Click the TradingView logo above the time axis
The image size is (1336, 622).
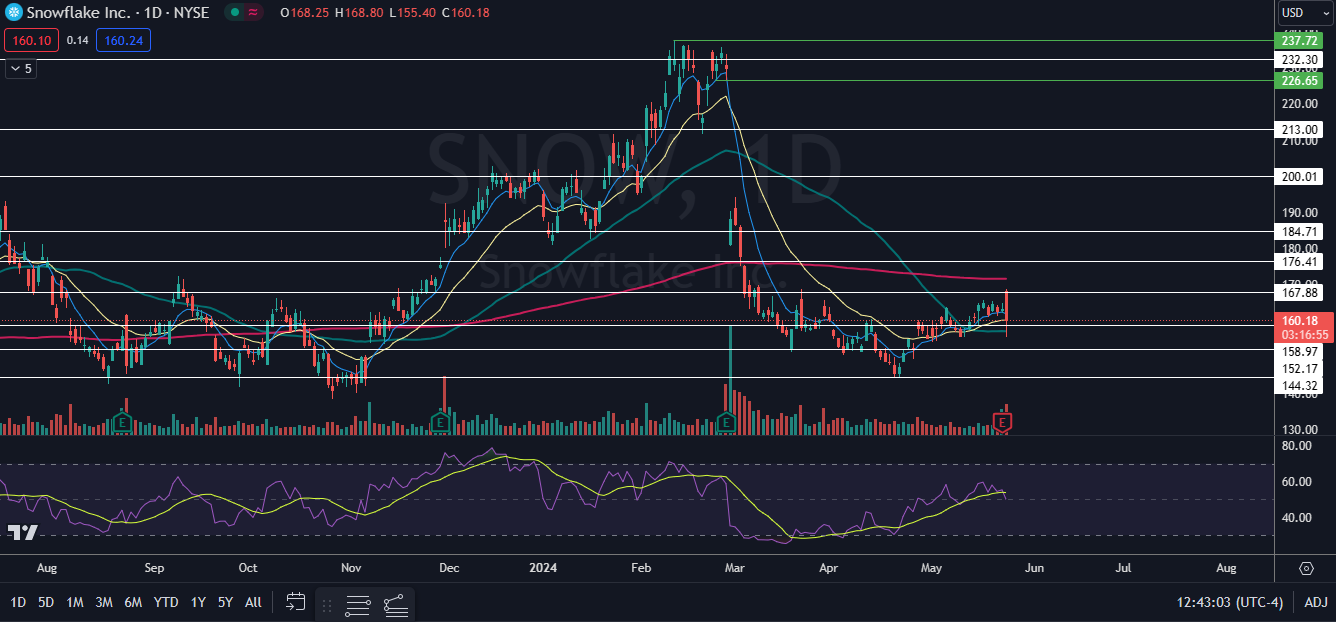point(22,532)
